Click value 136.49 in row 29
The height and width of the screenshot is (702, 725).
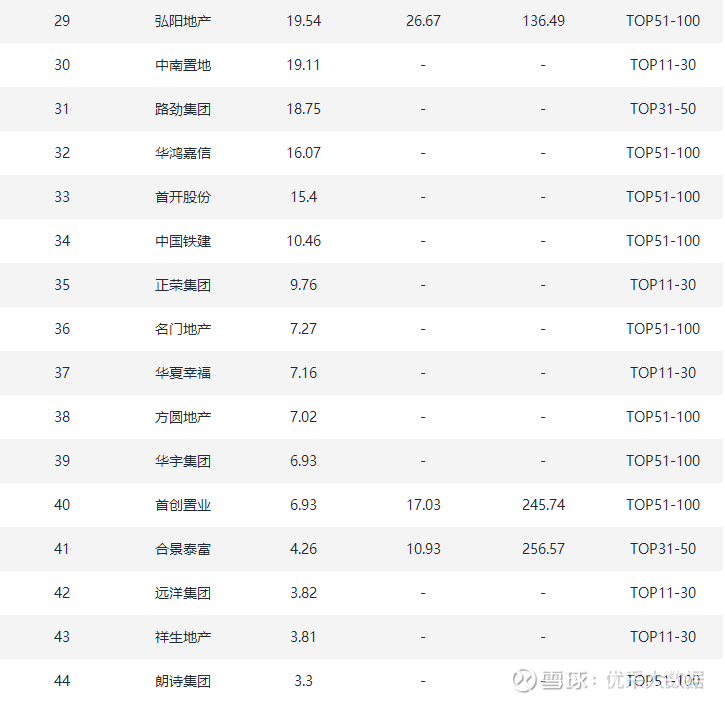point(543,21)
